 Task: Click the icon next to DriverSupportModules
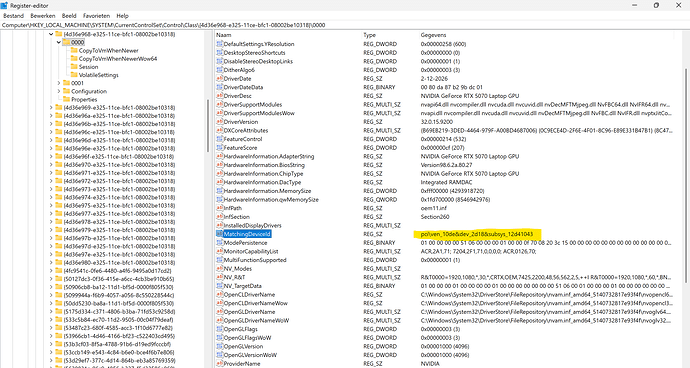click(x=220, y=104)
